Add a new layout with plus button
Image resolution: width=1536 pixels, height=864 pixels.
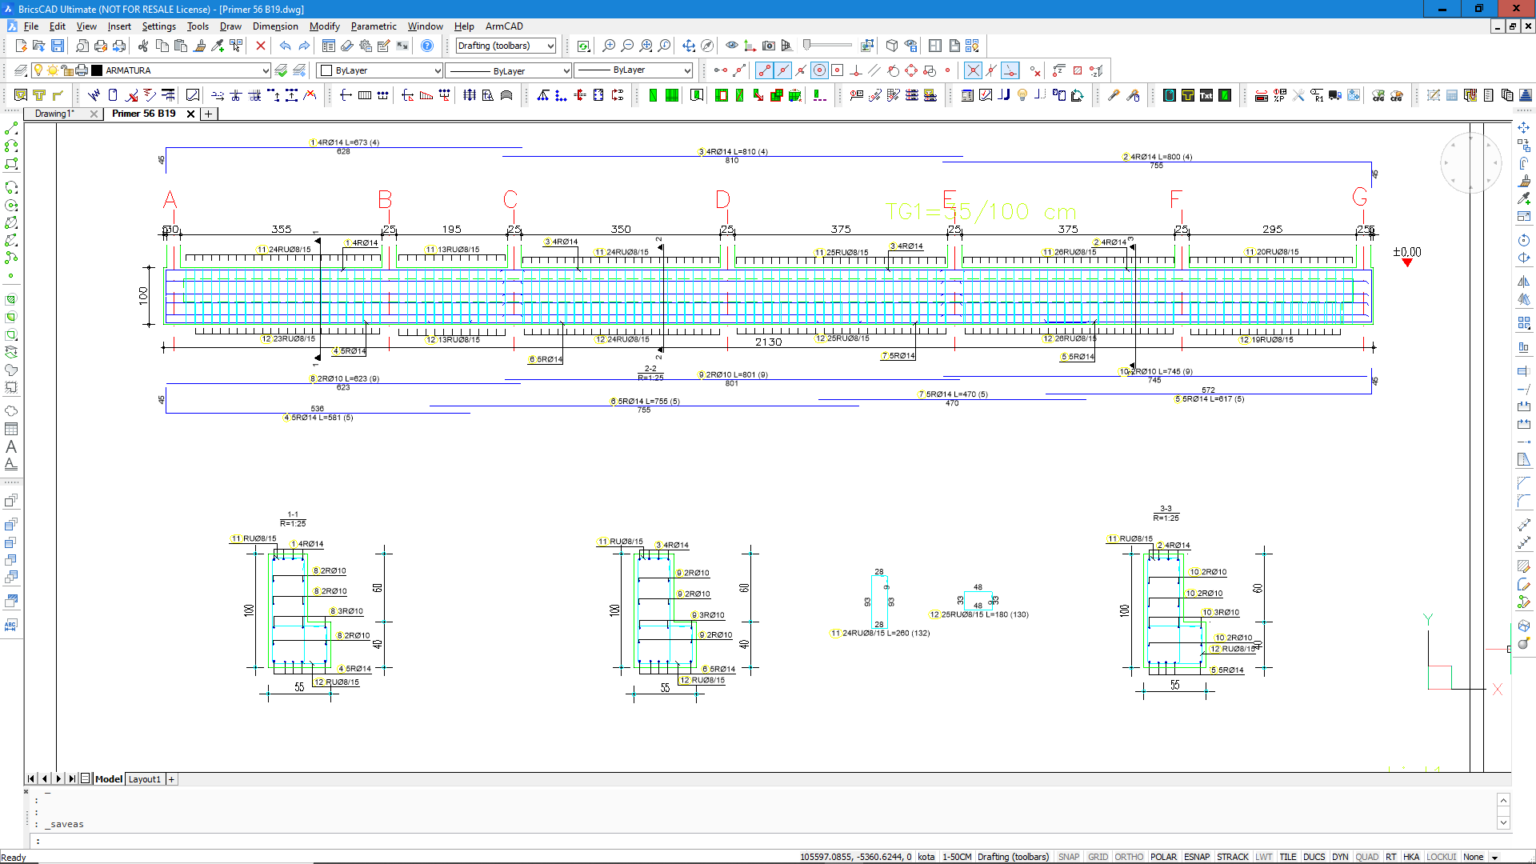click(x=171, y=779)
